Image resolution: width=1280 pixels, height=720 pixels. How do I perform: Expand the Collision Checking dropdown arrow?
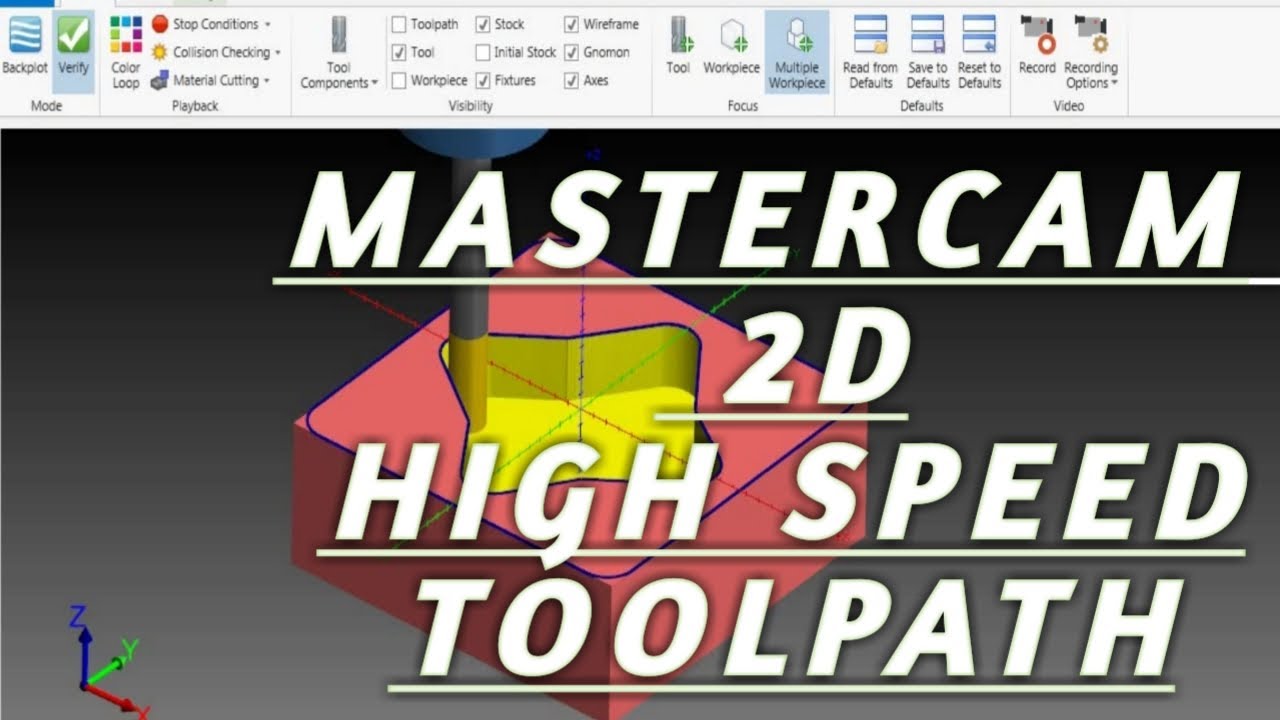(x=278, y=52)
